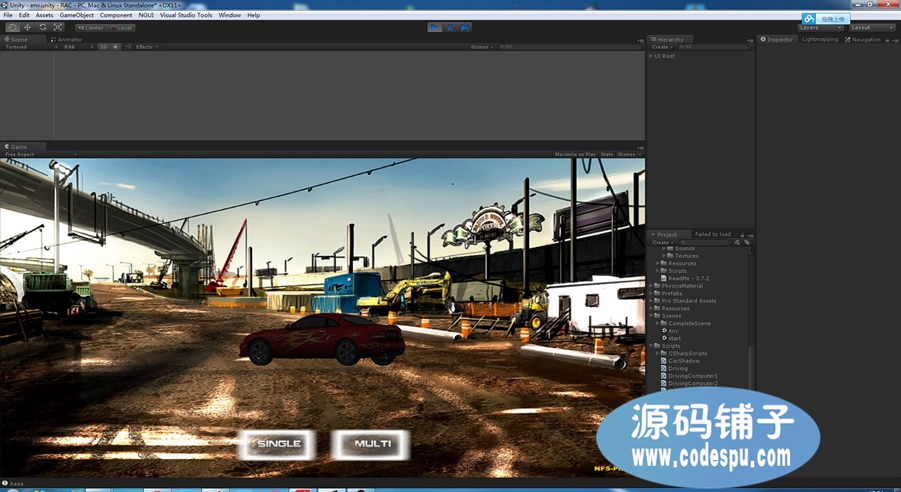Toggle scene lighting sun icon
Viewport: 901px width, 492px height.
click(116, 47)
